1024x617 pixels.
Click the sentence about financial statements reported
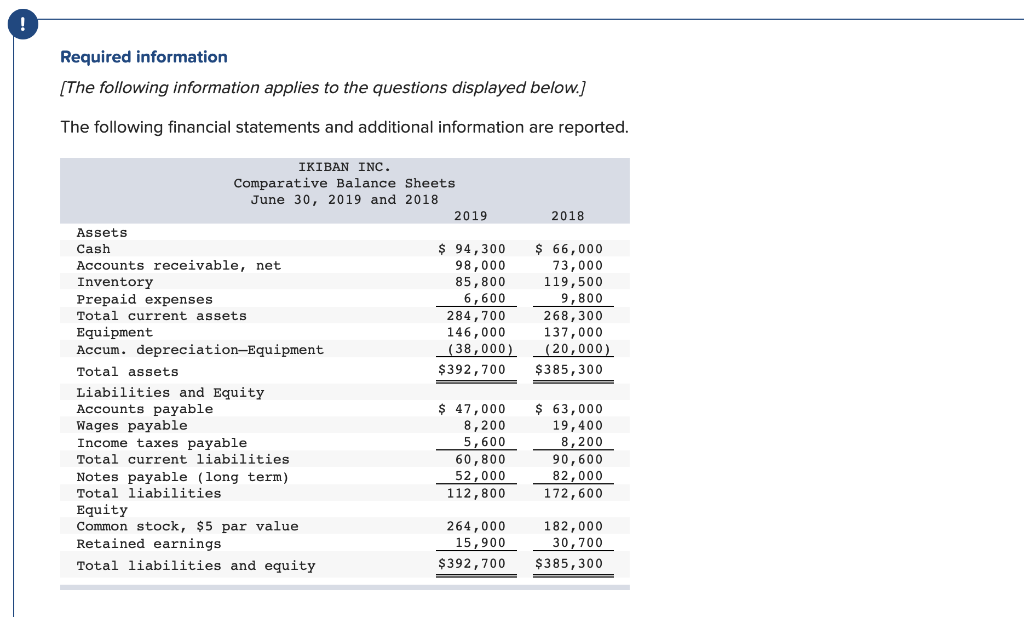pos(344,127)
